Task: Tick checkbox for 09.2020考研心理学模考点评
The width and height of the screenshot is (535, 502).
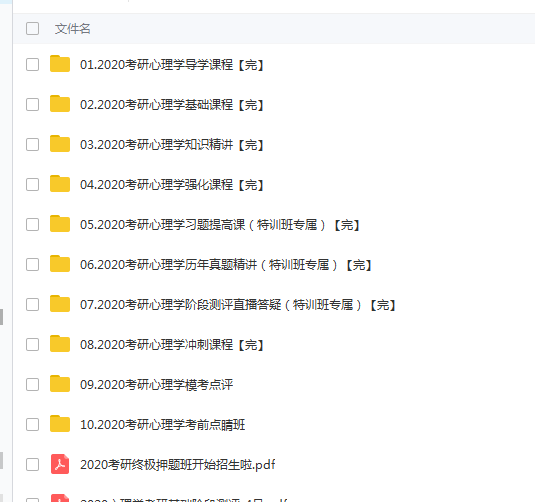Action: click(32, 385)
